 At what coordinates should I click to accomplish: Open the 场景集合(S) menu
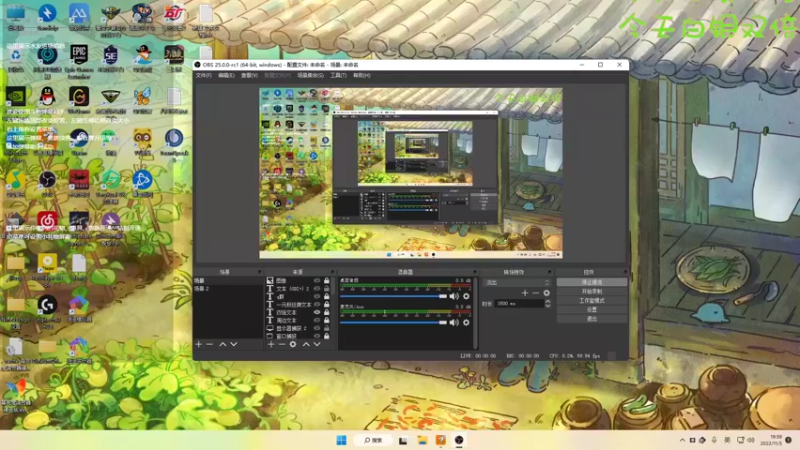(x=310, y=76)
